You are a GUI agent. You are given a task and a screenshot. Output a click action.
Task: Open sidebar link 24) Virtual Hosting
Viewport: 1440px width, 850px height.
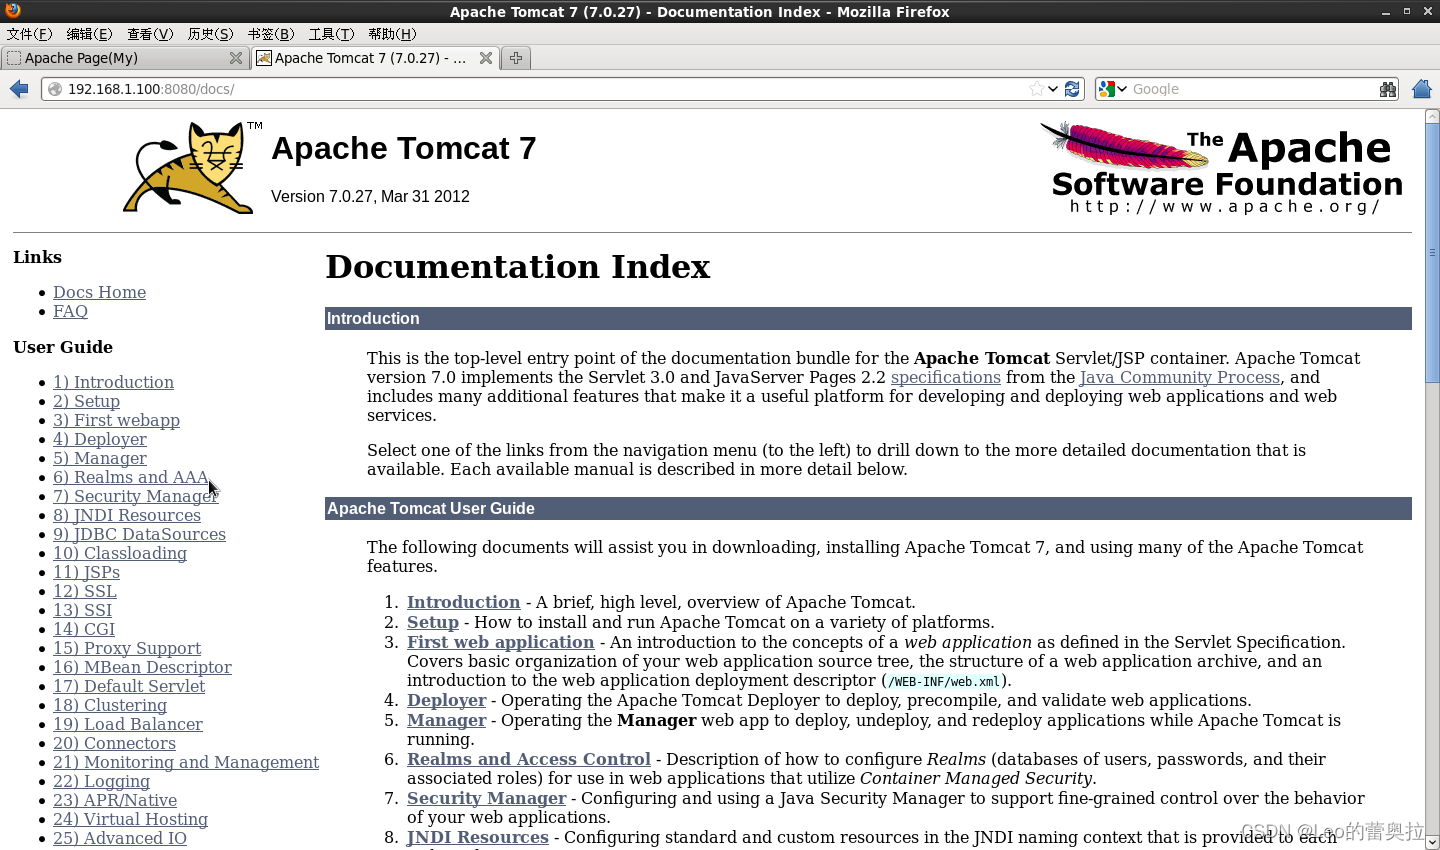[x=130, y=819]
